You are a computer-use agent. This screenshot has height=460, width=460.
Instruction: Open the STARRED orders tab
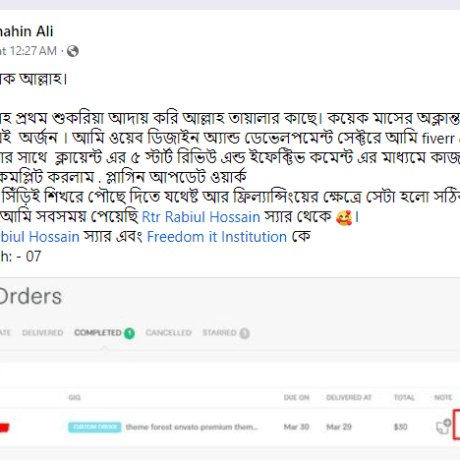219,333
